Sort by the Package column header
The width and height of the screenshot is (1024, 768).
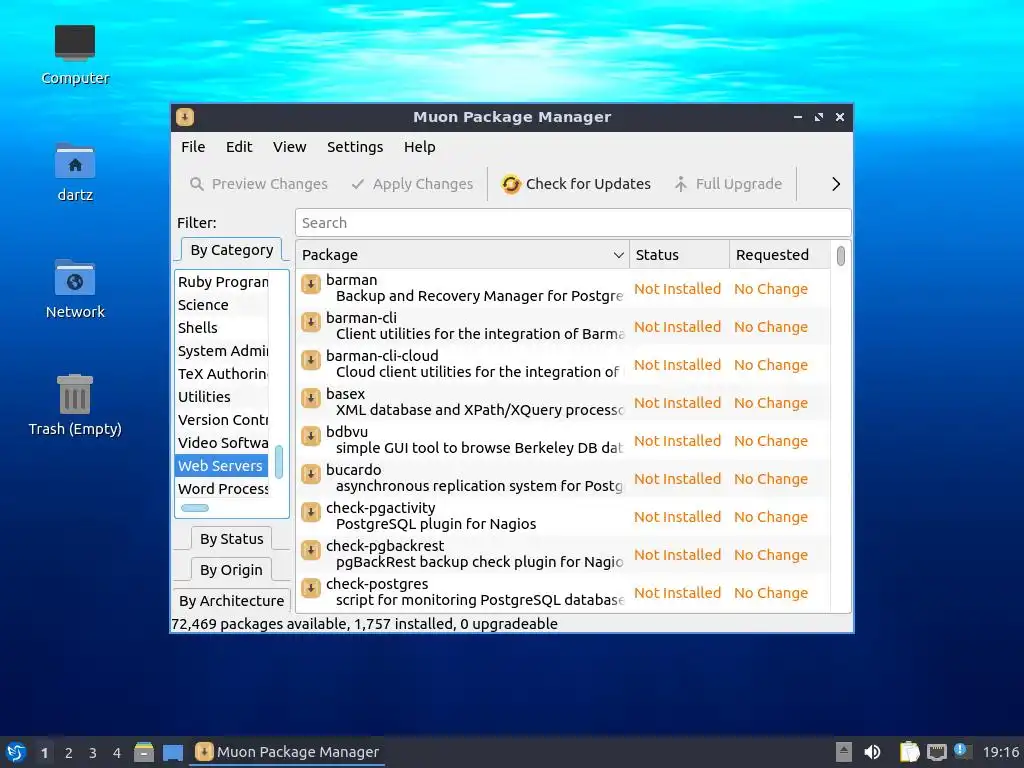click(462, 255)
